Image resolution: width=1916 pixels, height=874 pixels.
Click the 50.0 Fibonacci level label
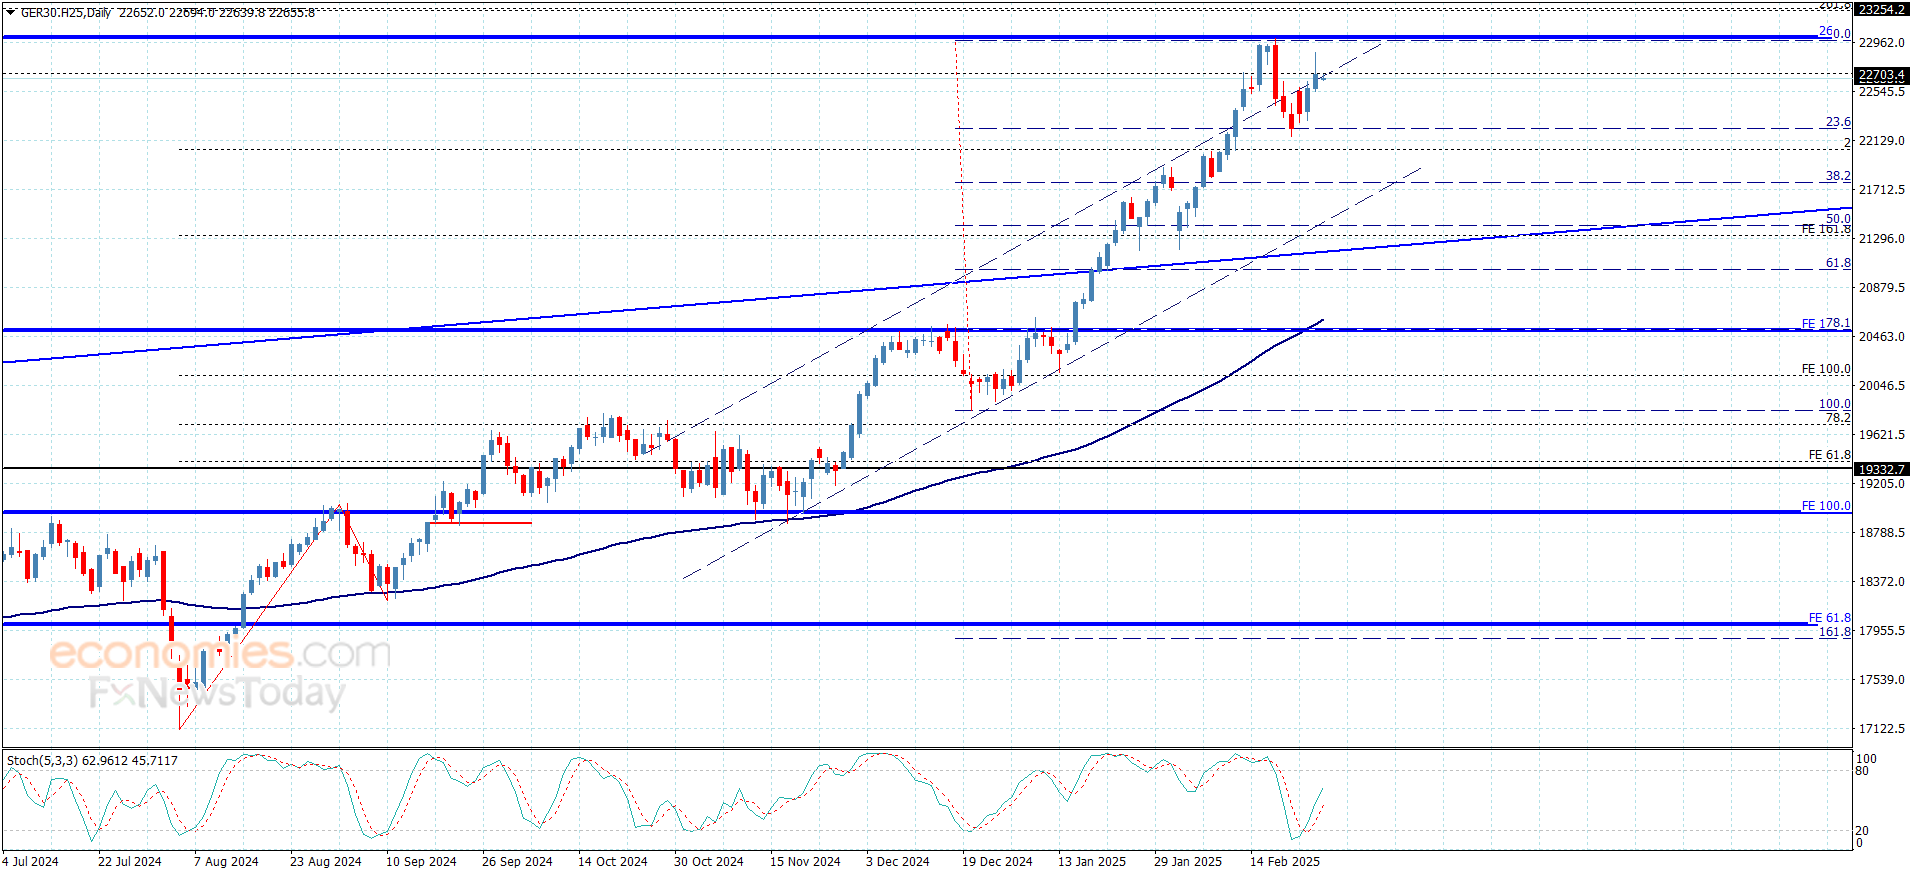1838,219
